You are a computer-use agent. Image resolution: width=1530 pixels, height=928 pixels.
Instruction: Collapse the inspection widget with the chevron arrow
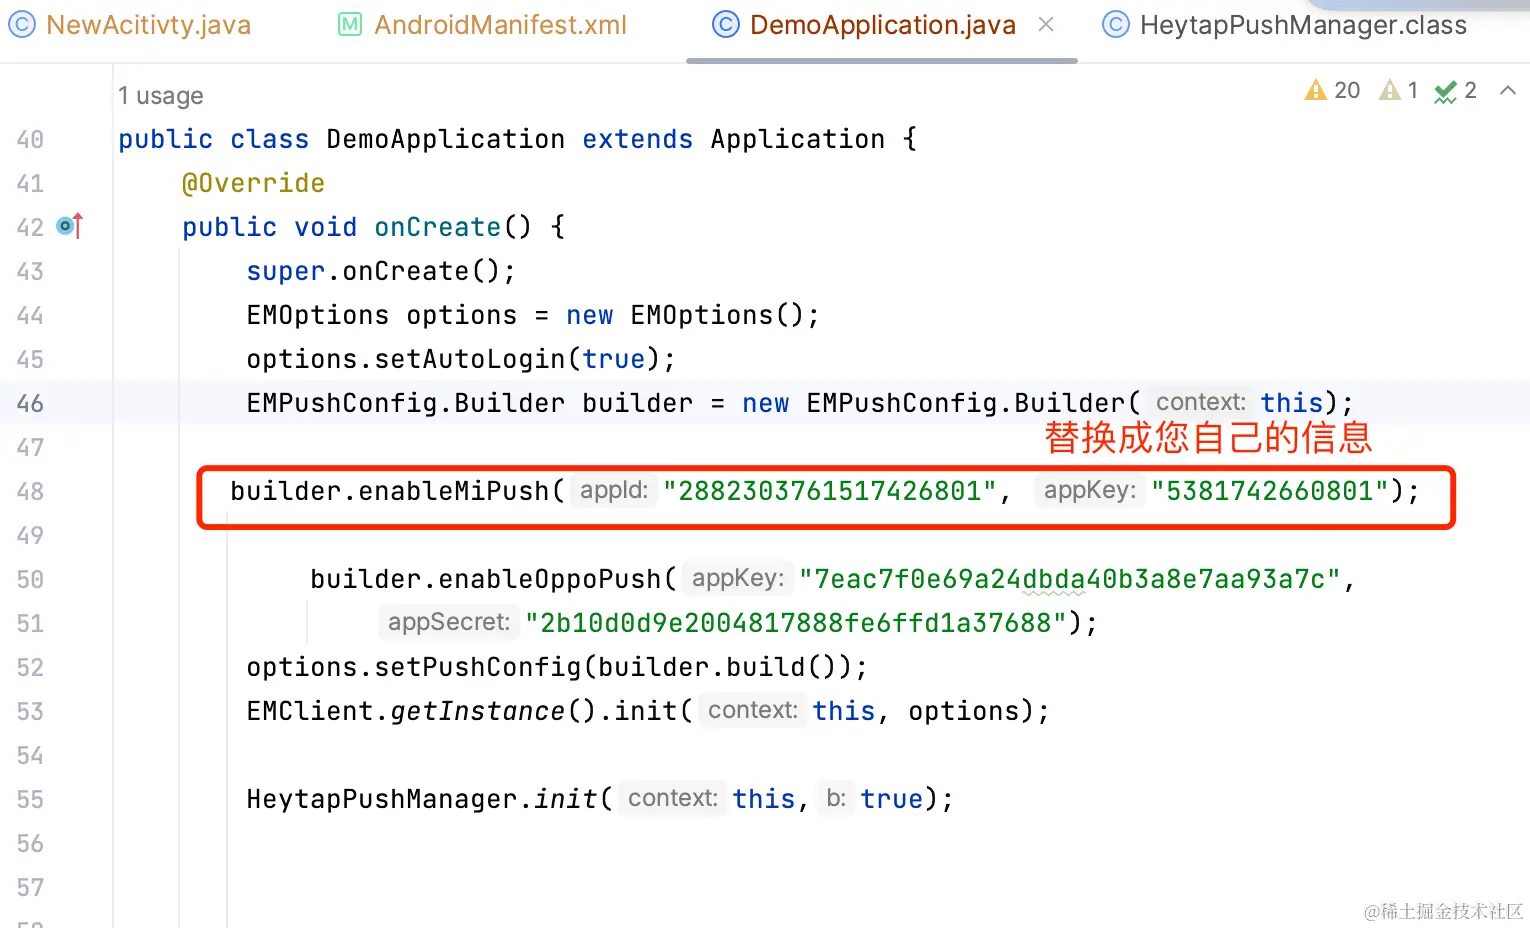(x=1508, y=91)
